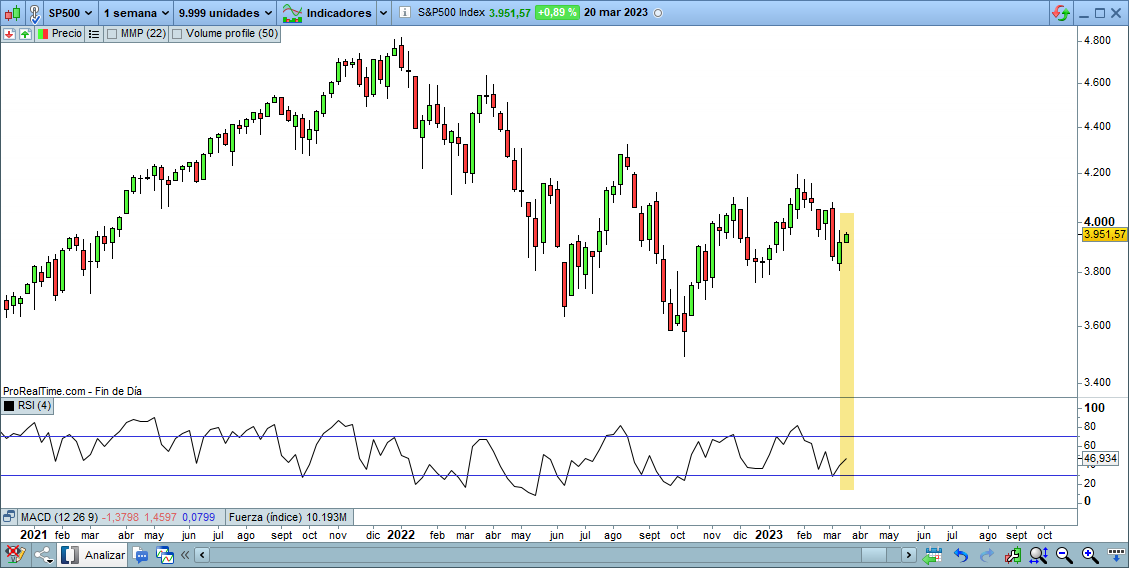Viewport: 1129px width, 568px height.
Task: Click the bottom-right toolbar expand icon
Action: click(x=1117, y=555)
